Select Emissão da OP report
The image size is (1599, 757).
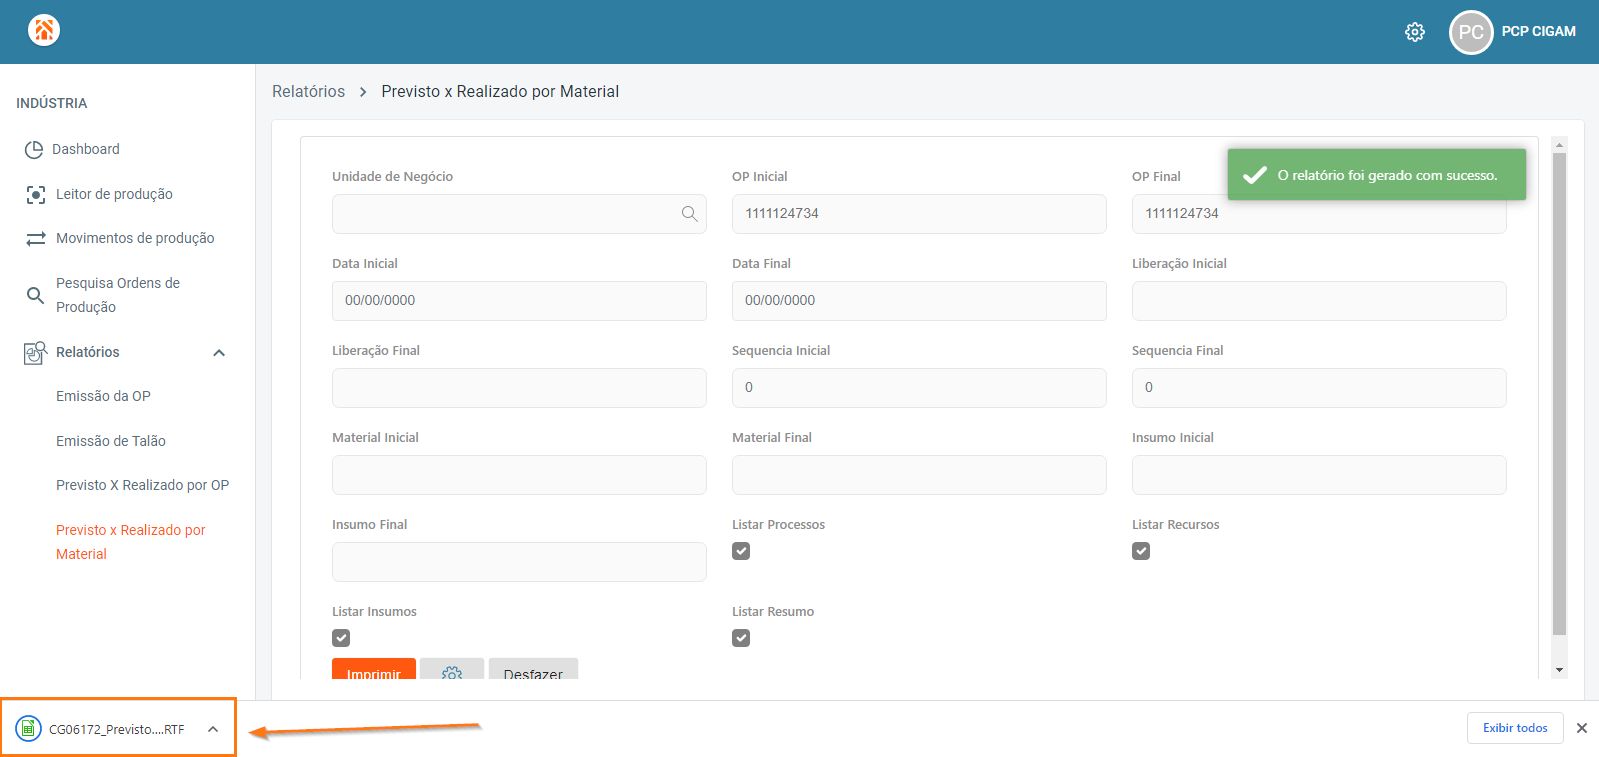103,397
